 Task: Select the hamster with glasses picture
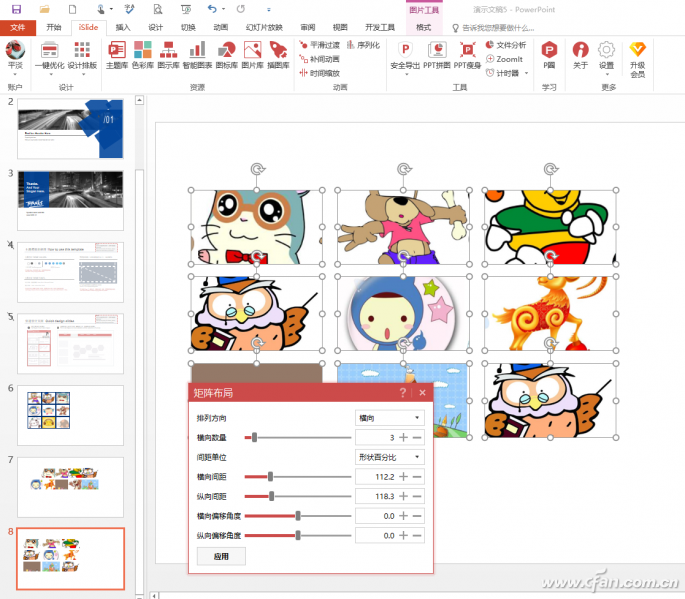256,227
